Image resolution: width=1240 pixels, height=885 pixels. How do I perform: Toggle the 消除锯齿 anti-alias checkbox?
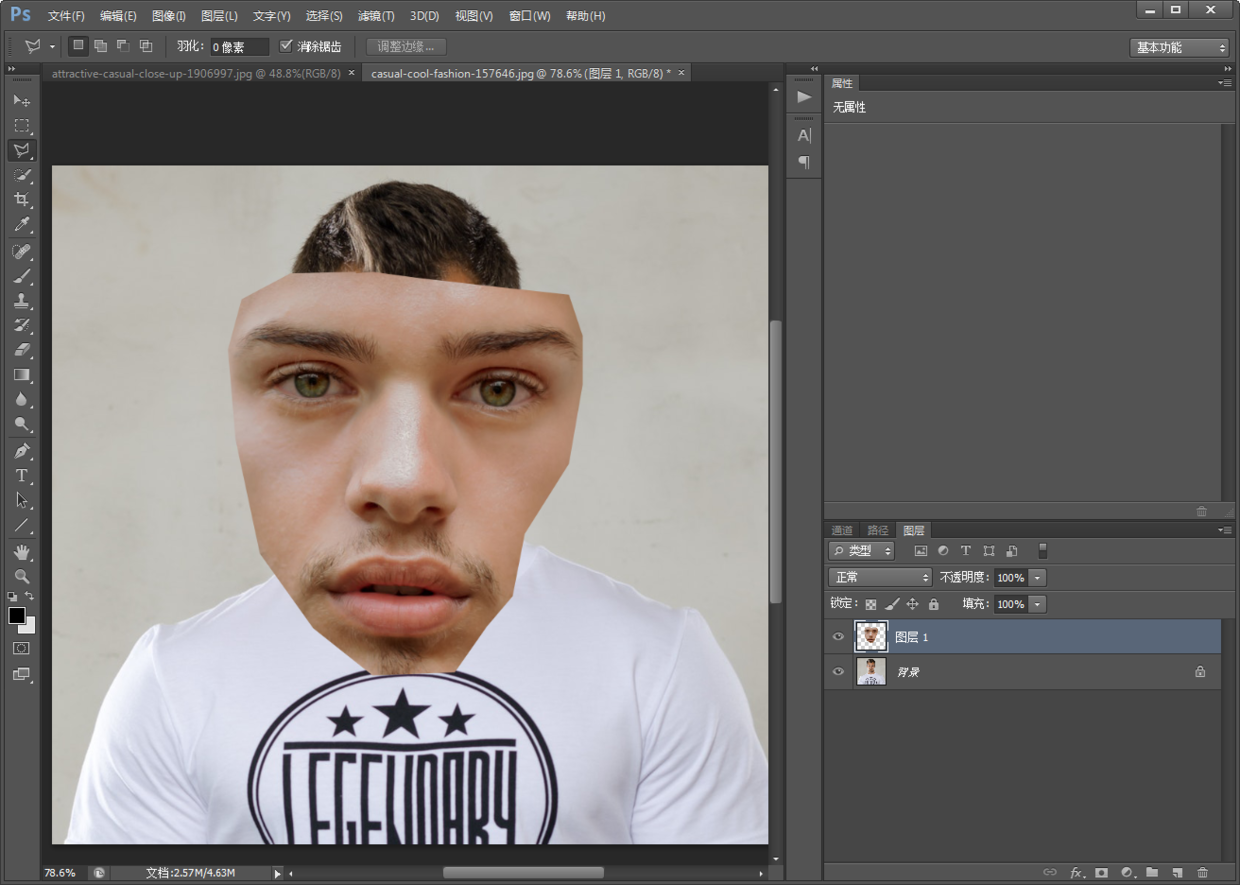point(286,46)
